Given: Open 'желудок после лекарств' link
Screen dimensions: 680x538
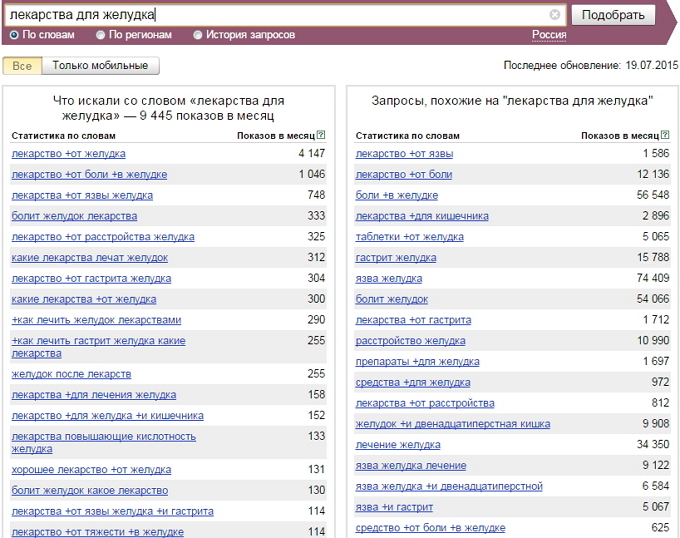Looking at the screenshot, I should pos(71,374).
